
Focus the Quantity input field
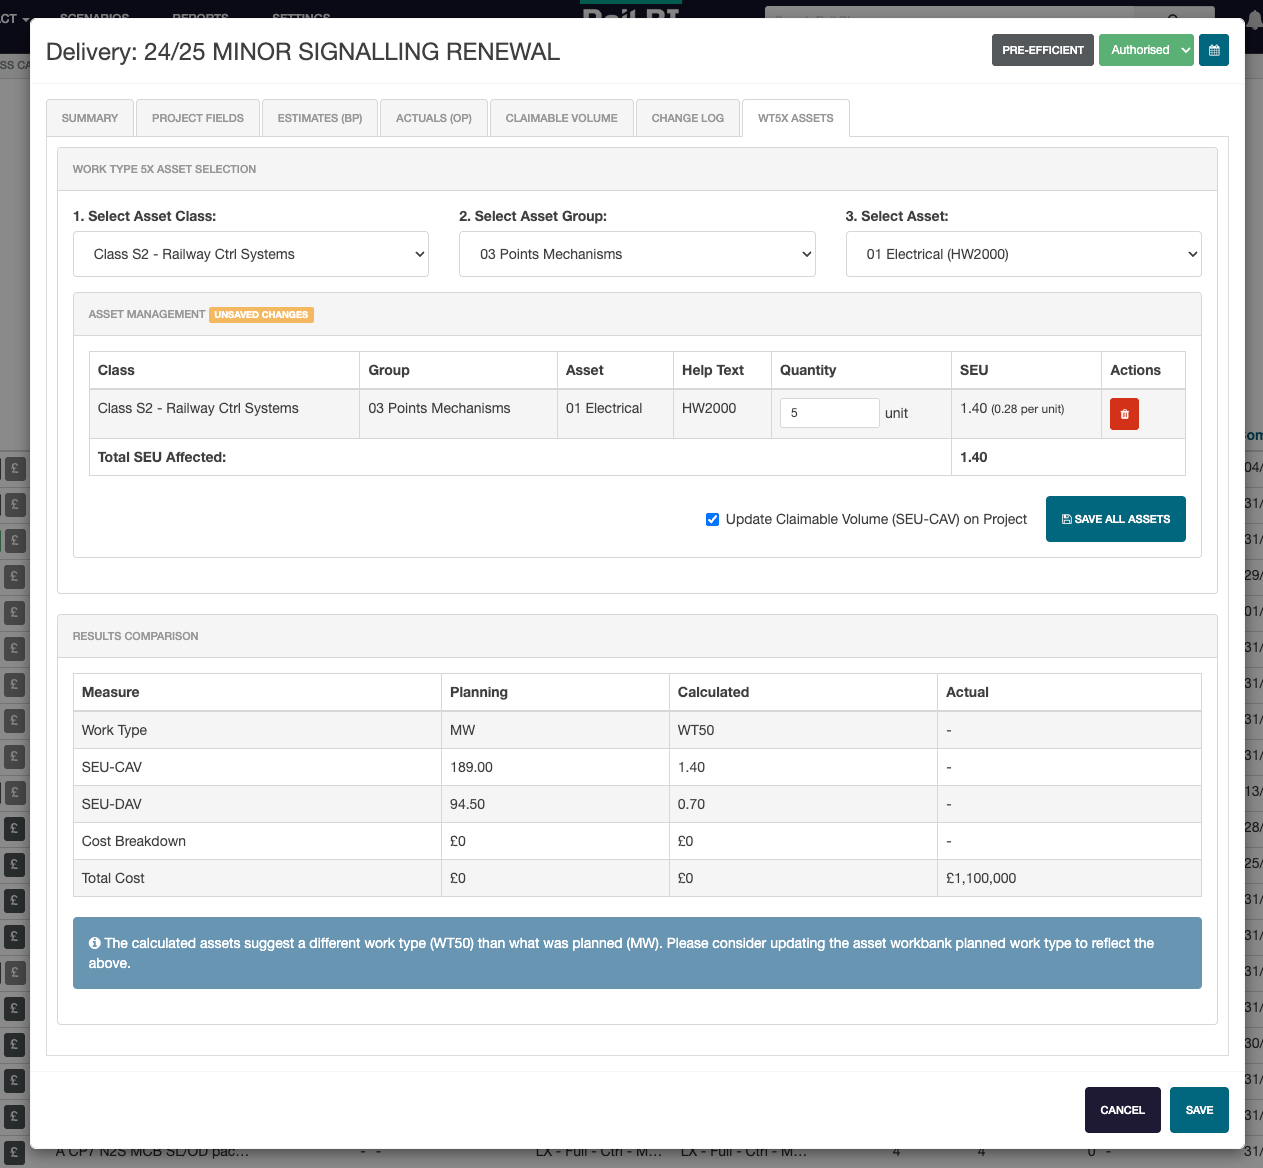[829, 413]
